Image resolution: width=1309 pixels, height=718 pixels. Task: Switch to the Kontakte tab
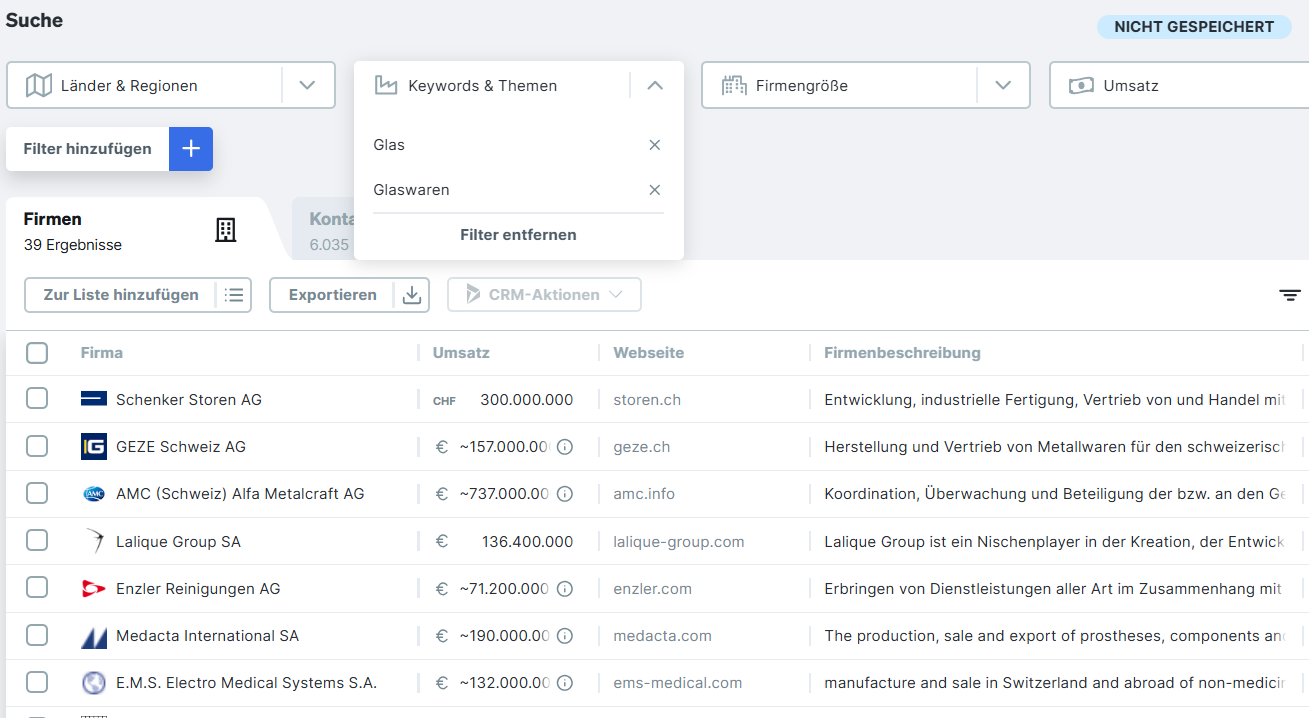click(x=322, y=231)
